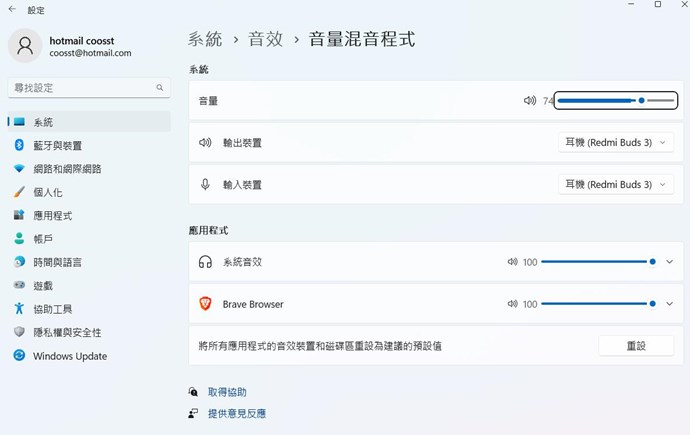Expand Brave Browser row chevron
Viewport: 690px width, 435px height.
(669, 304)
